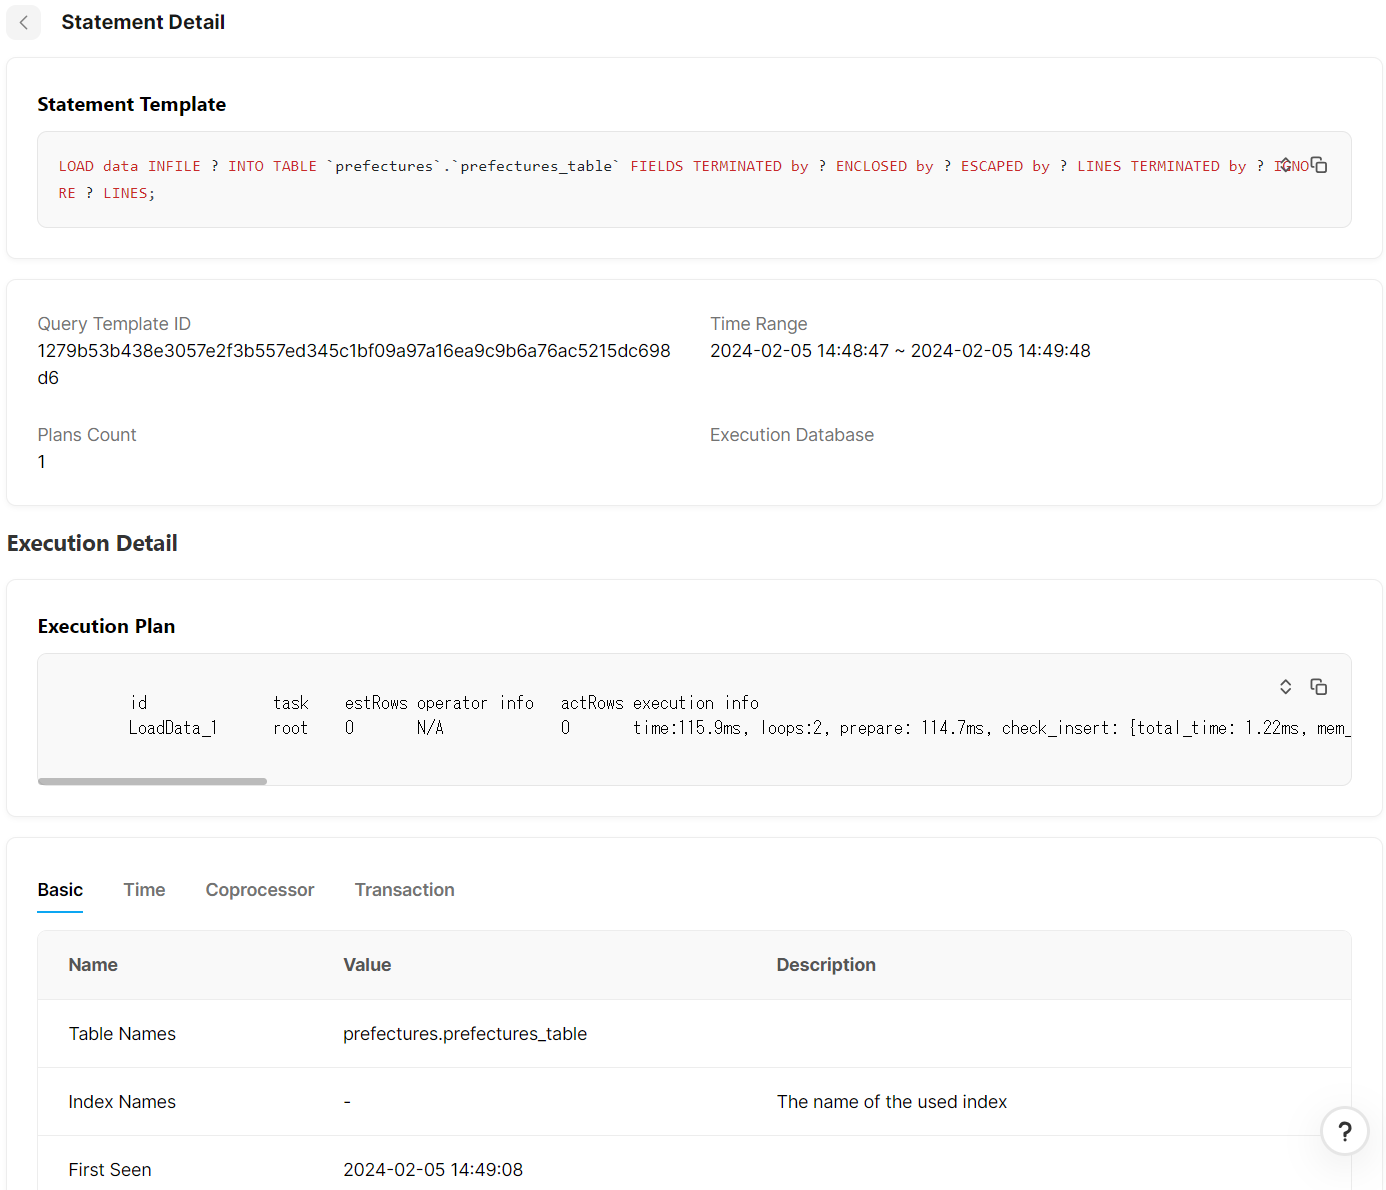Screen dimensions: 1386x1190
Task: Select the Basic tab
Action: pos(59,890)
